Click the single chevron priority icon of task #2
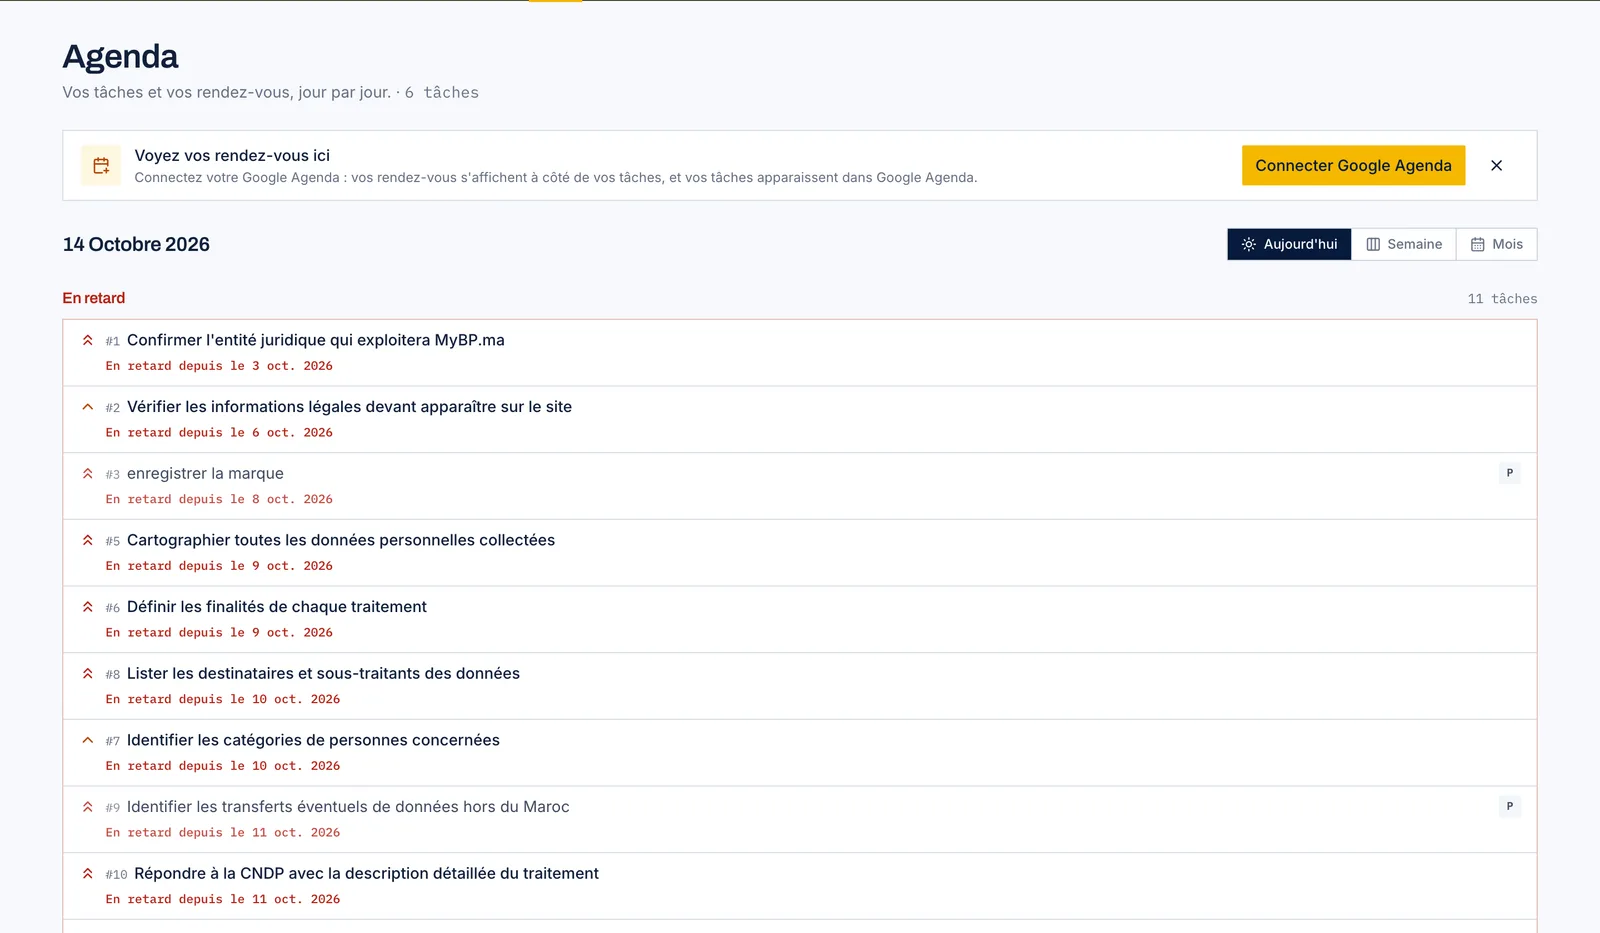 coord(88,407)
